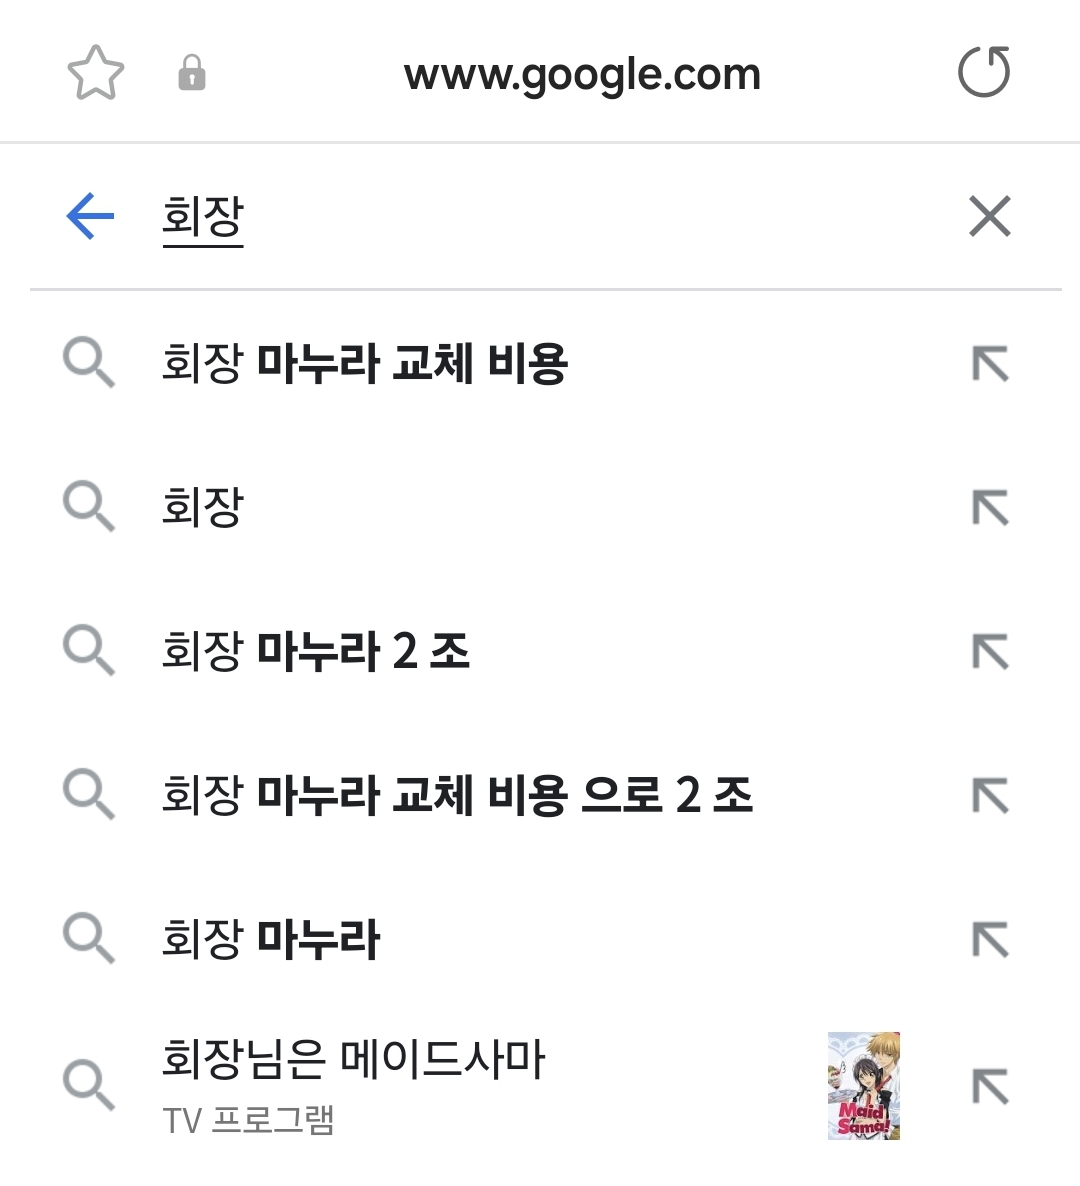Tap the padlock security icon

pos(191,73)
